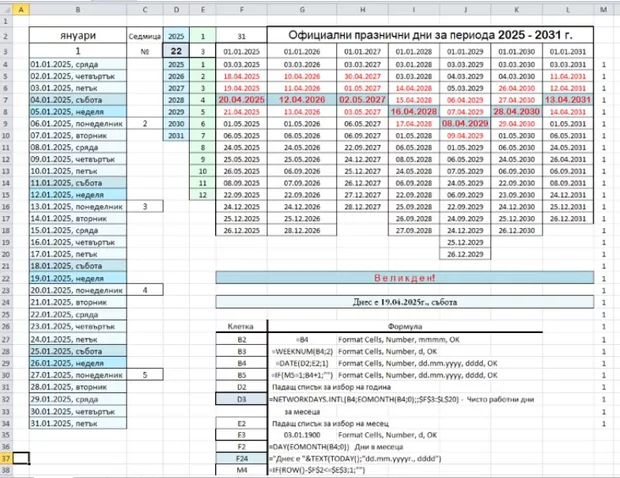This screenshot has width=620, height=478.
Task: Click cell 2031 in the year list
Action: click(x=176, y=135)
